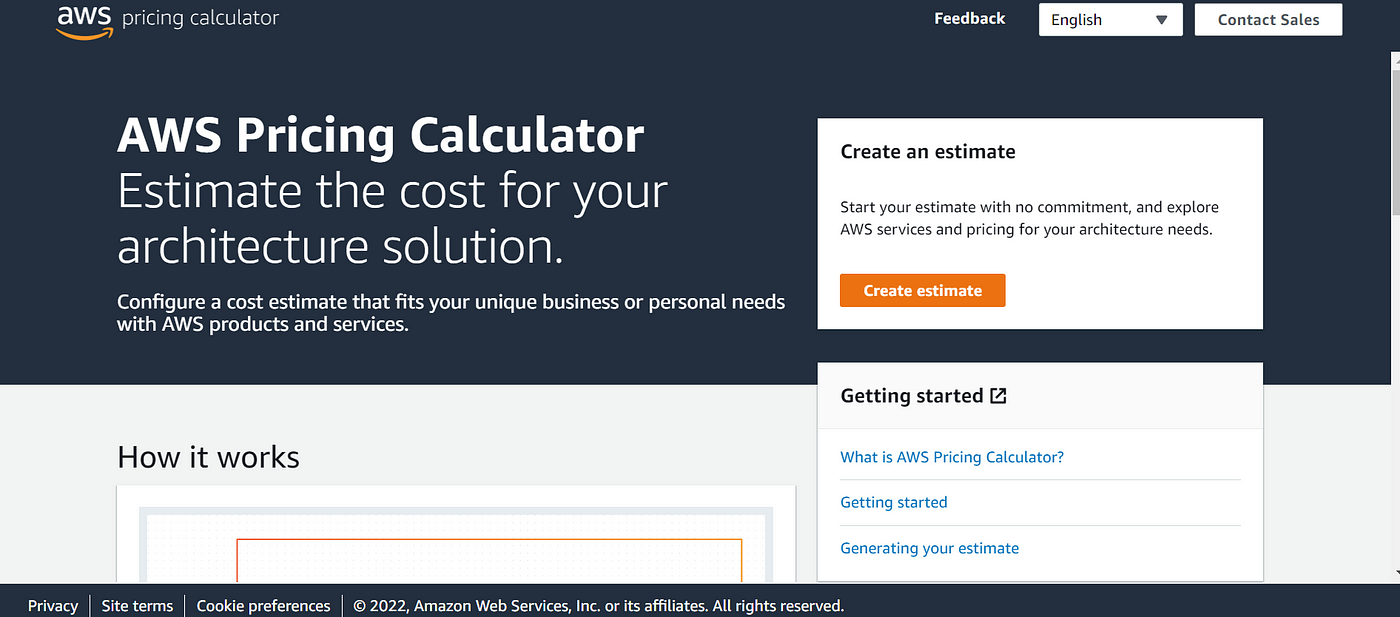The height and width of the screenshot is (617, 1400).
Task: Click the How it works section heading
Action: click(208, 457)
